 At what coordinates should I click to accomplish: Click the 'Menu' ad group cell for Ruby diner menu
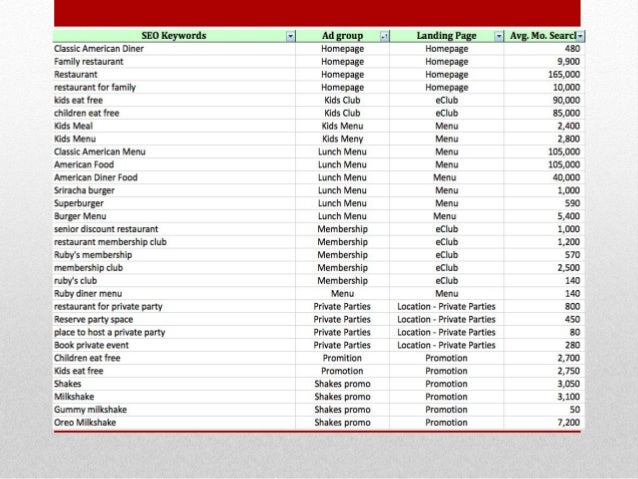(x=343, y=293)
